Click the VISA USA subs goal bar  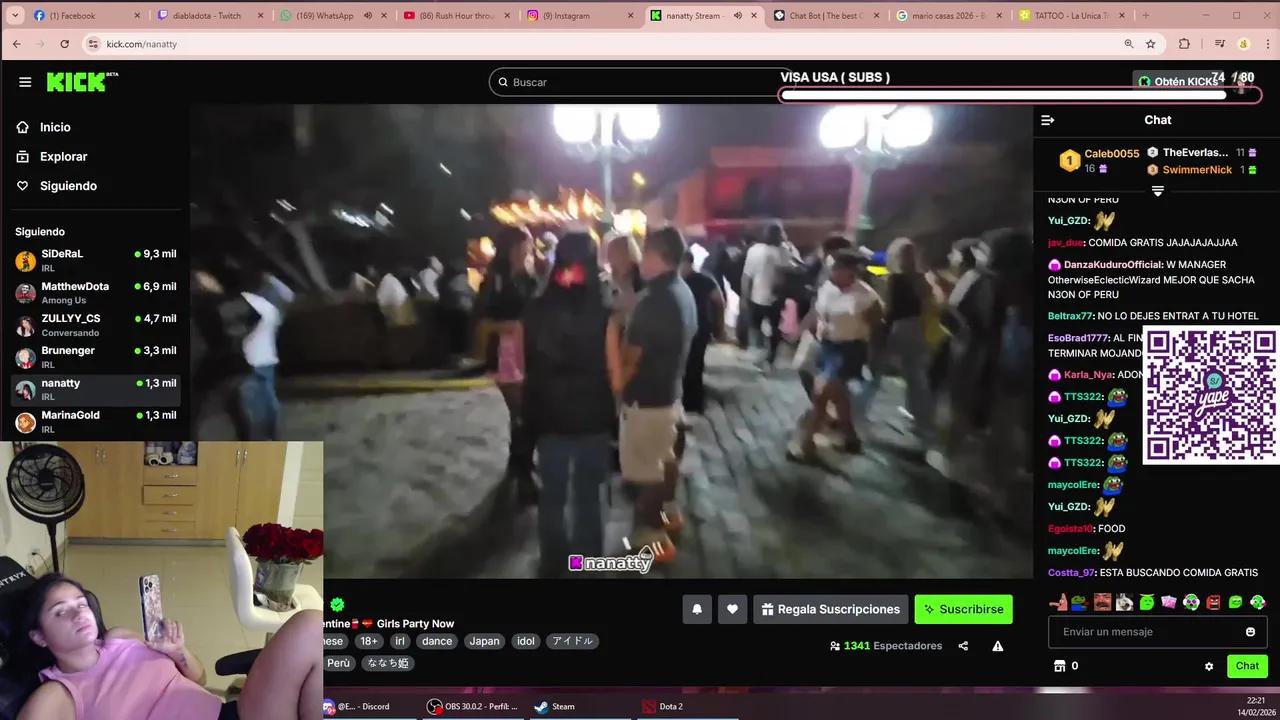point(1019,94)
